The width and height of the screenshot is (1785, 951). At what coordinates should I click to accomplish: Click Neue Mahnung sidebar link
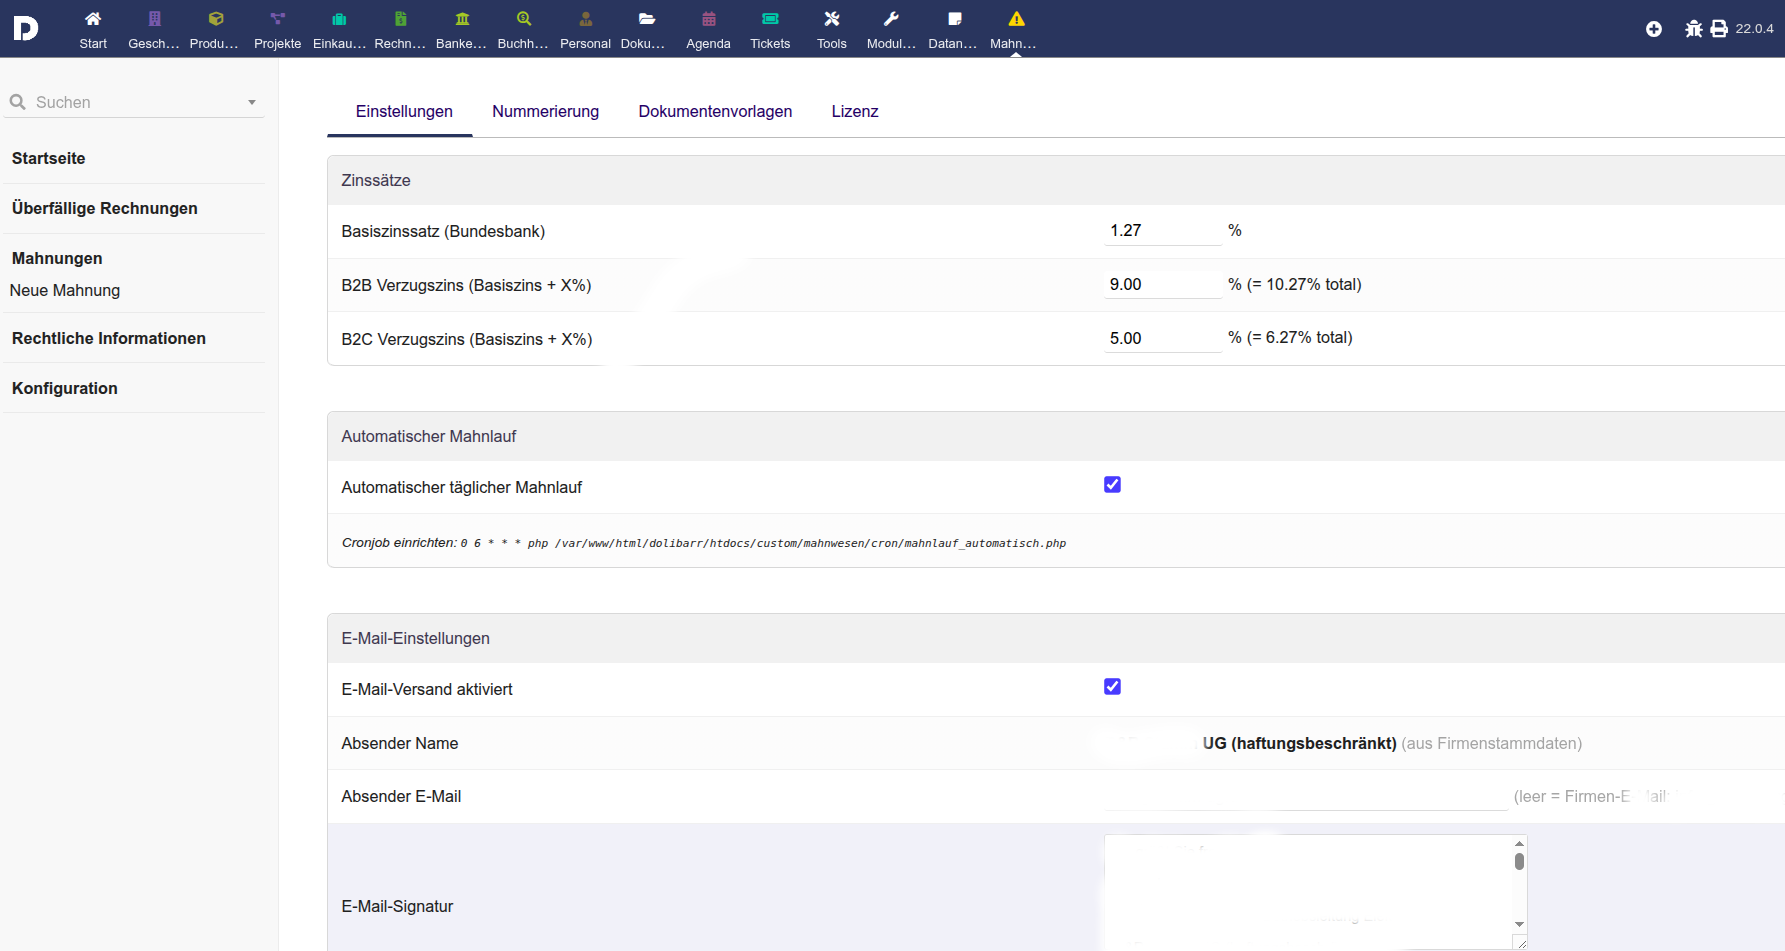[x=65, y=290]
